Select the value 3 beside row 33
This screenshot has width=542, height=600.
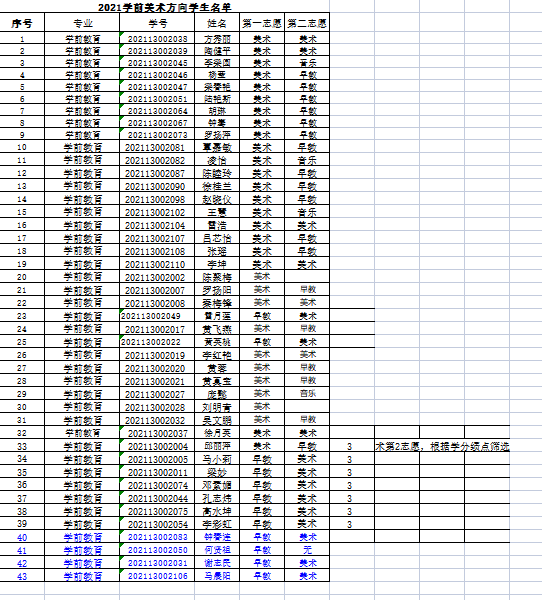[x=349, y=447]
